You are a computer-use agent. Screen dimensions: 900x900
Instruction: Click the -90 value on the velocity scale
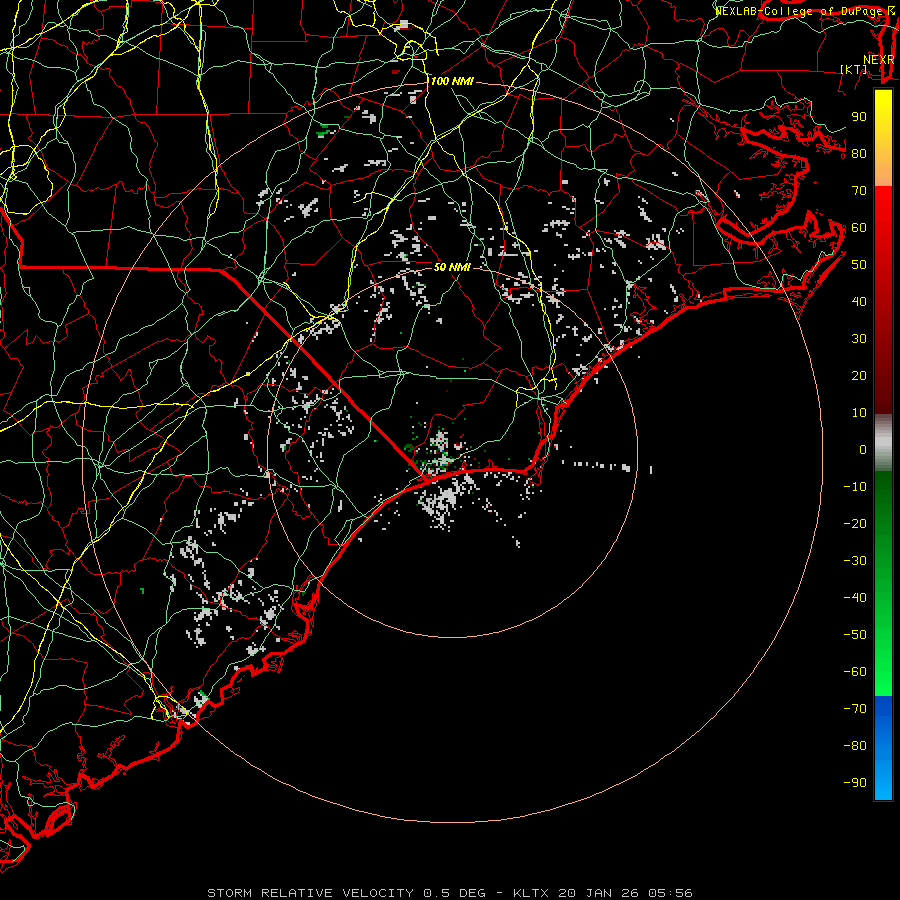tap(855, 783)
